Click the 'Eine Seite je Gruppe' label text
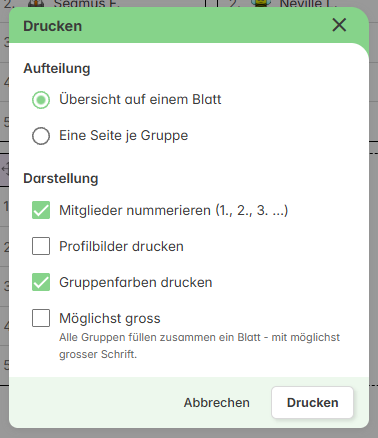 pyautogui.click(x=124, y=136)
